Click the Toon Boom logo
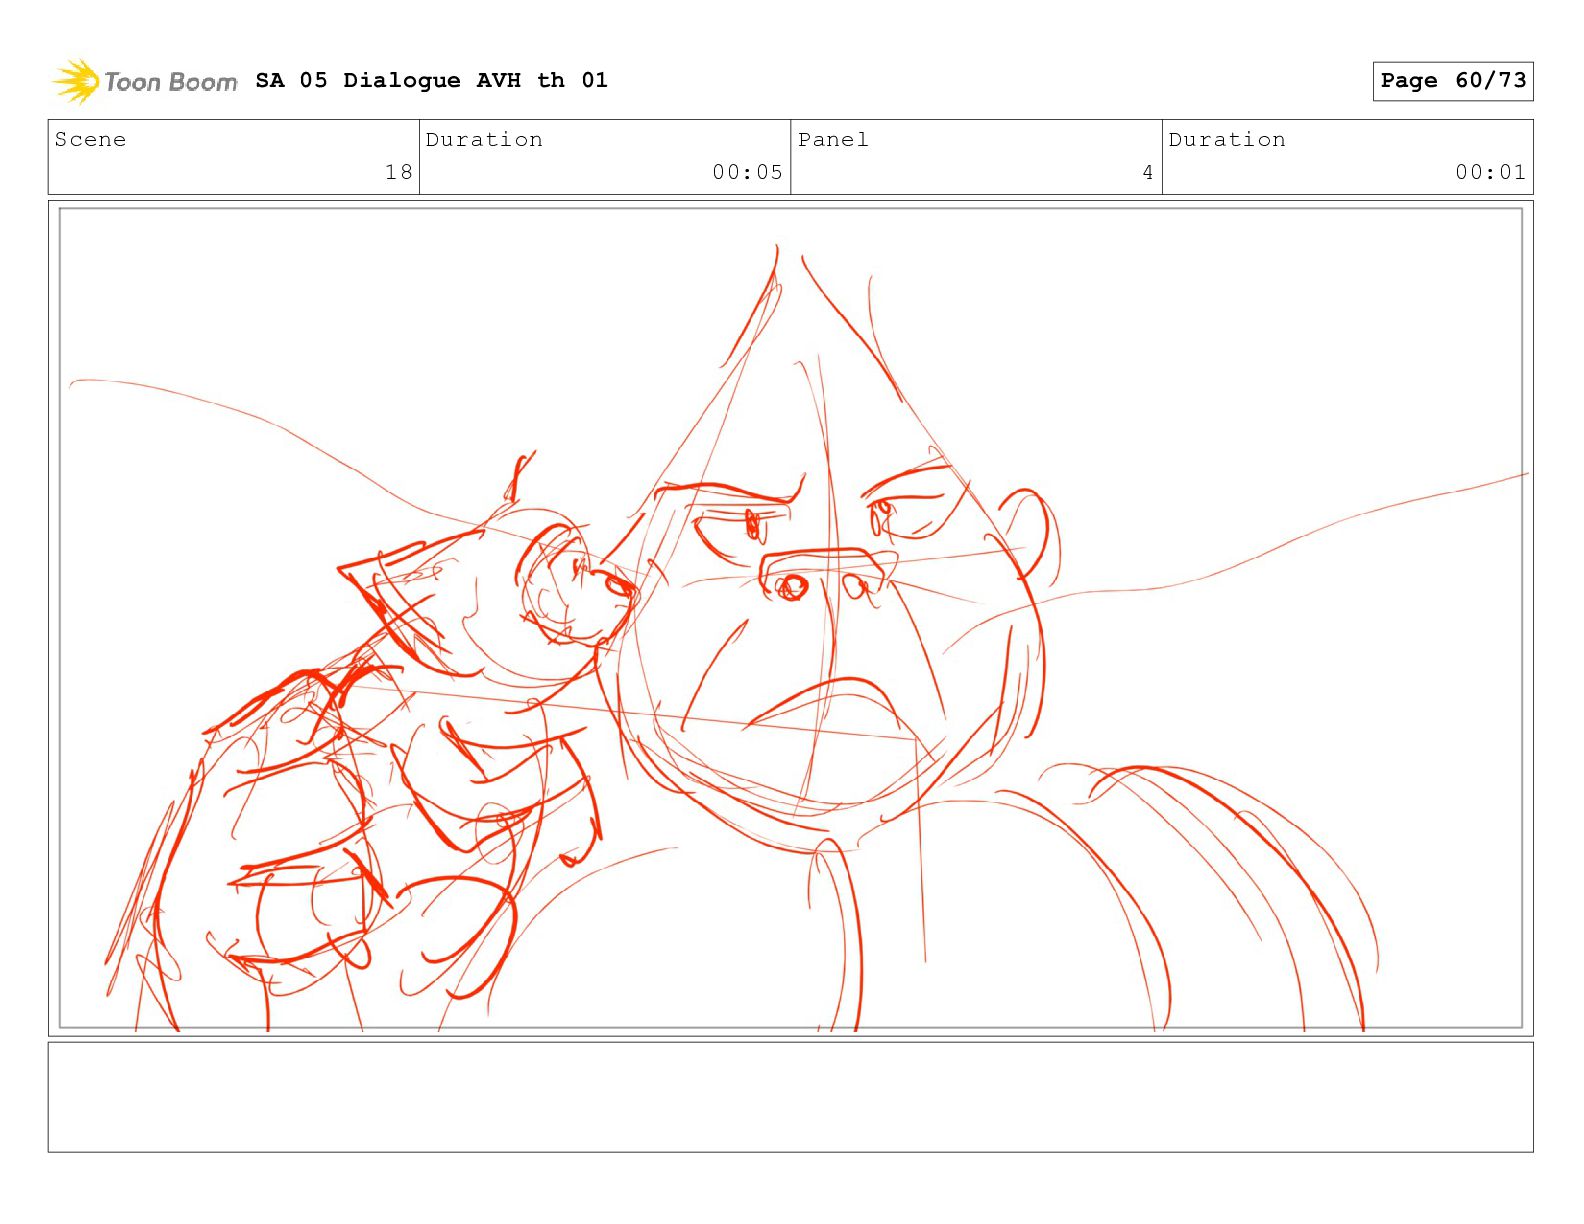This screenshot has width=1584, height=1224. point(145,81)
